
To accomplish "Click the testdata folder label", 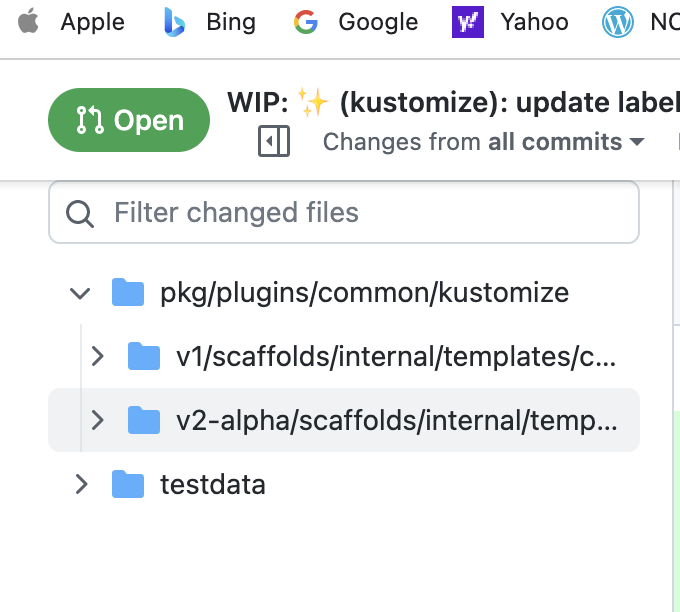I will 213,485.
